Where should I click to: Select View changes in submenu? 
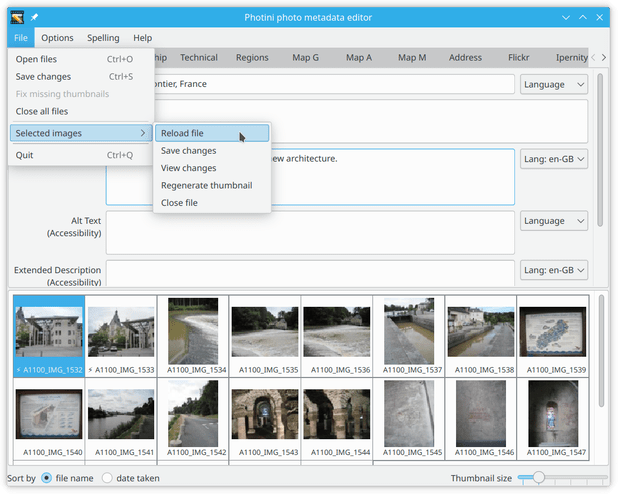tap(212, 168)
